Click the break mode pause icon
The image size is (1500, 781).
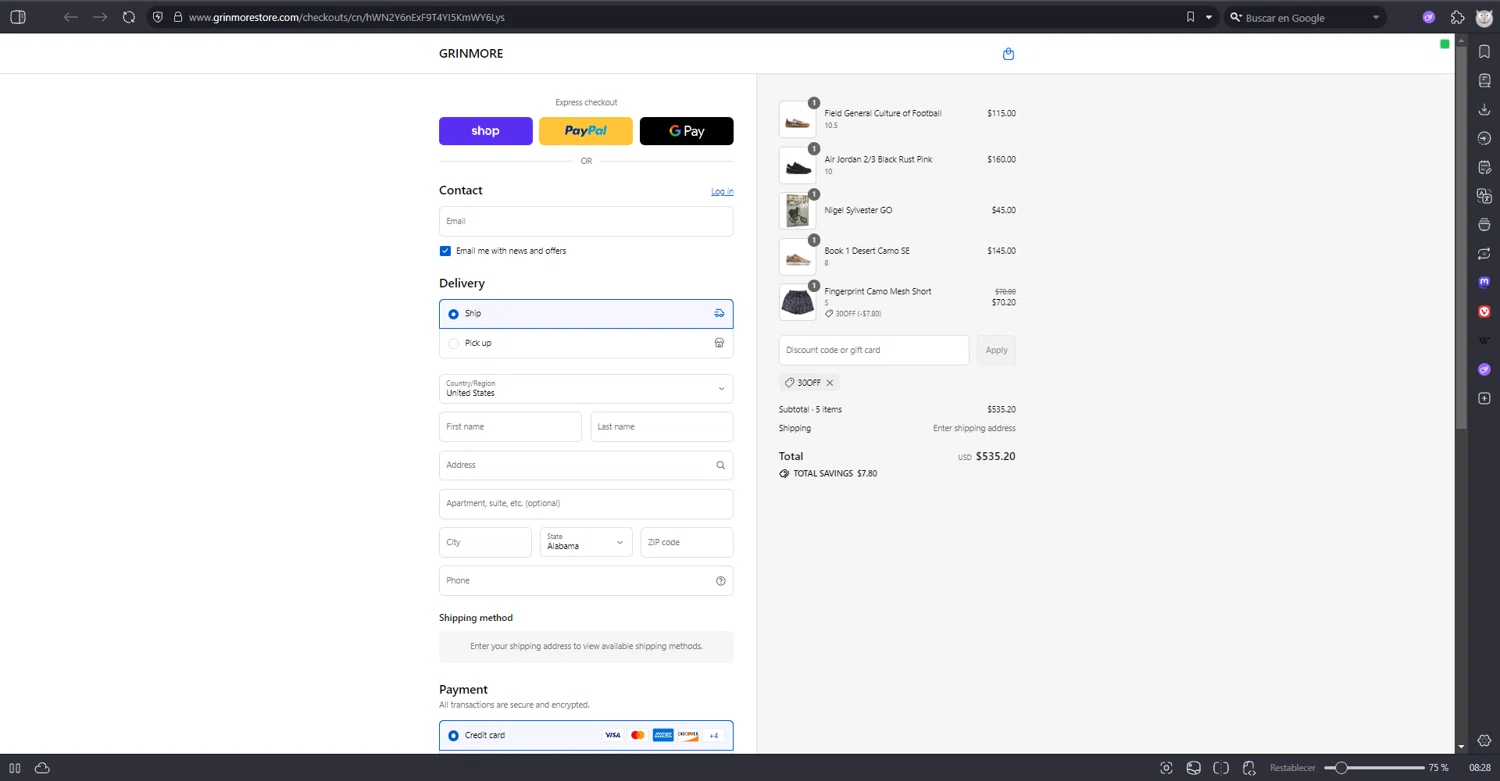point(15,768)
